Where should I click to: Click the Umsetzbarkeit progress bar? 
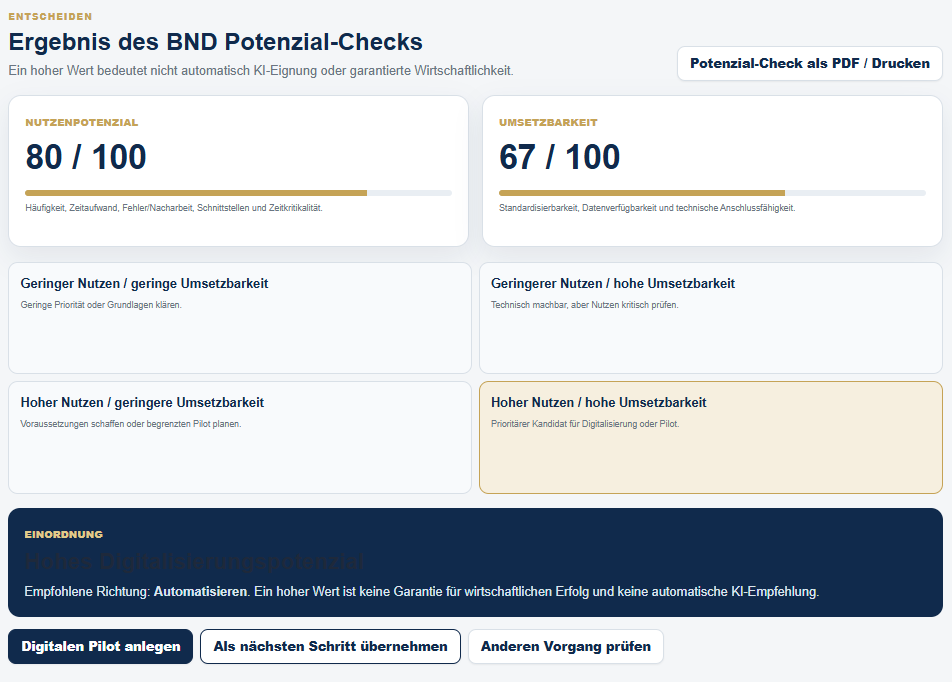pyautogui.click(x=712, y=193)
